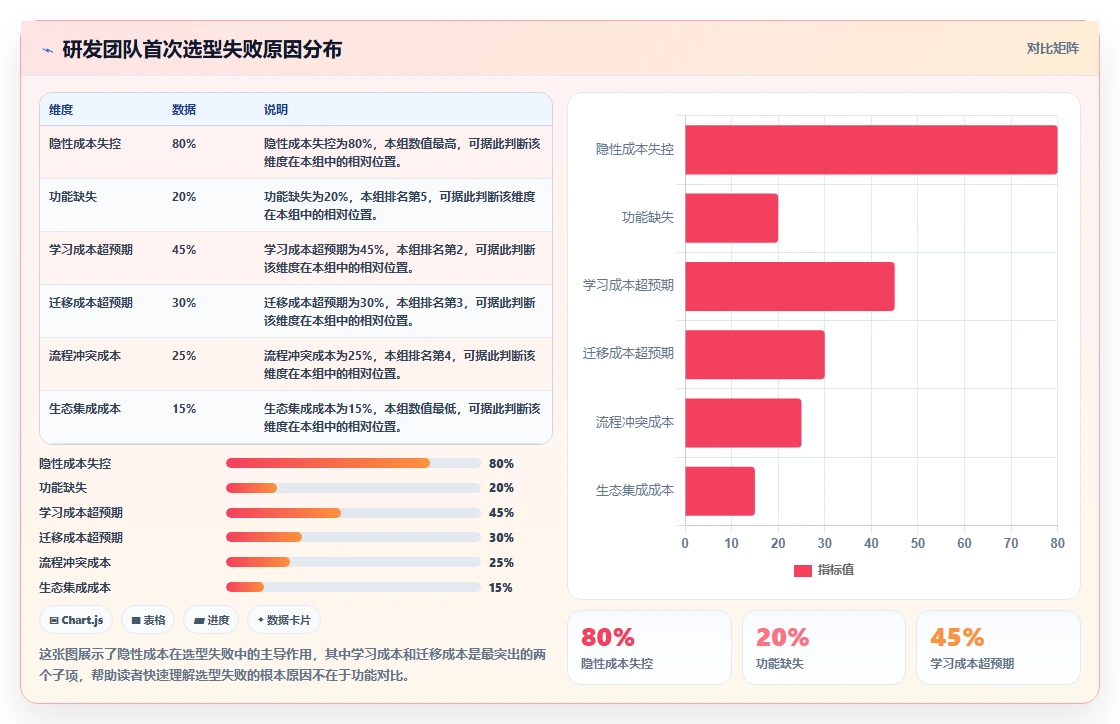Click the 功能缺失 chart axis label

(x=648, y=217)
